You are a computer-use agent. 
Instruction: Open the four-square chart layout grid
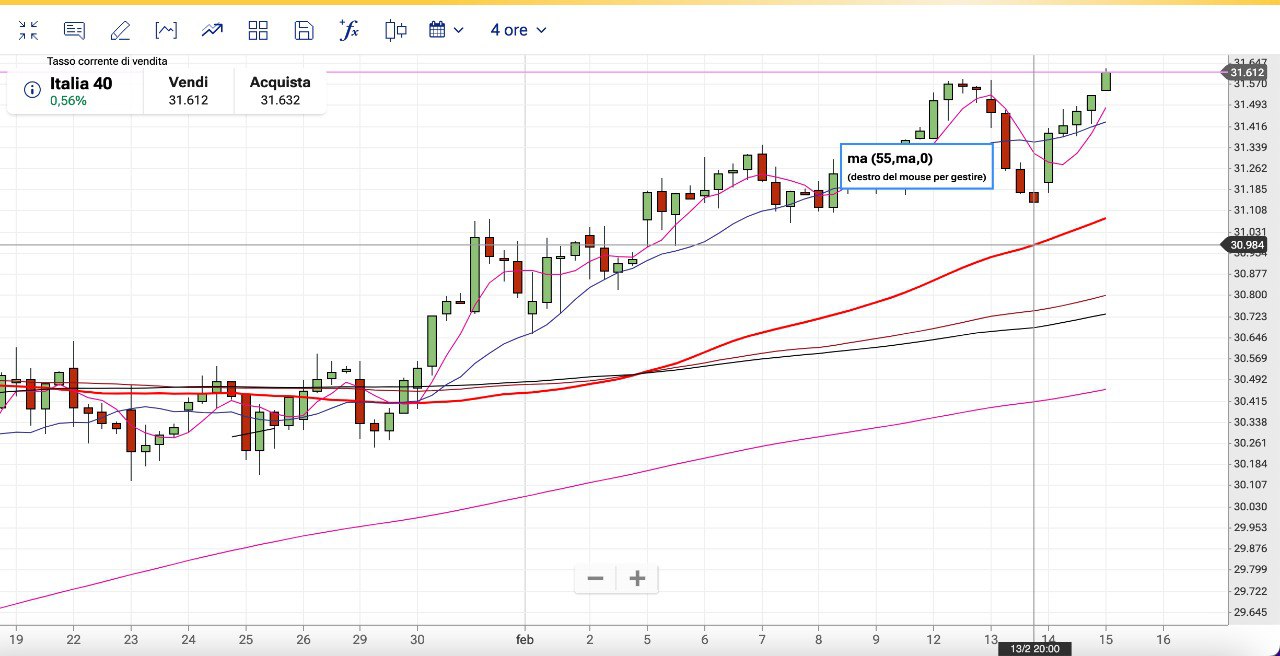point(258,30)
